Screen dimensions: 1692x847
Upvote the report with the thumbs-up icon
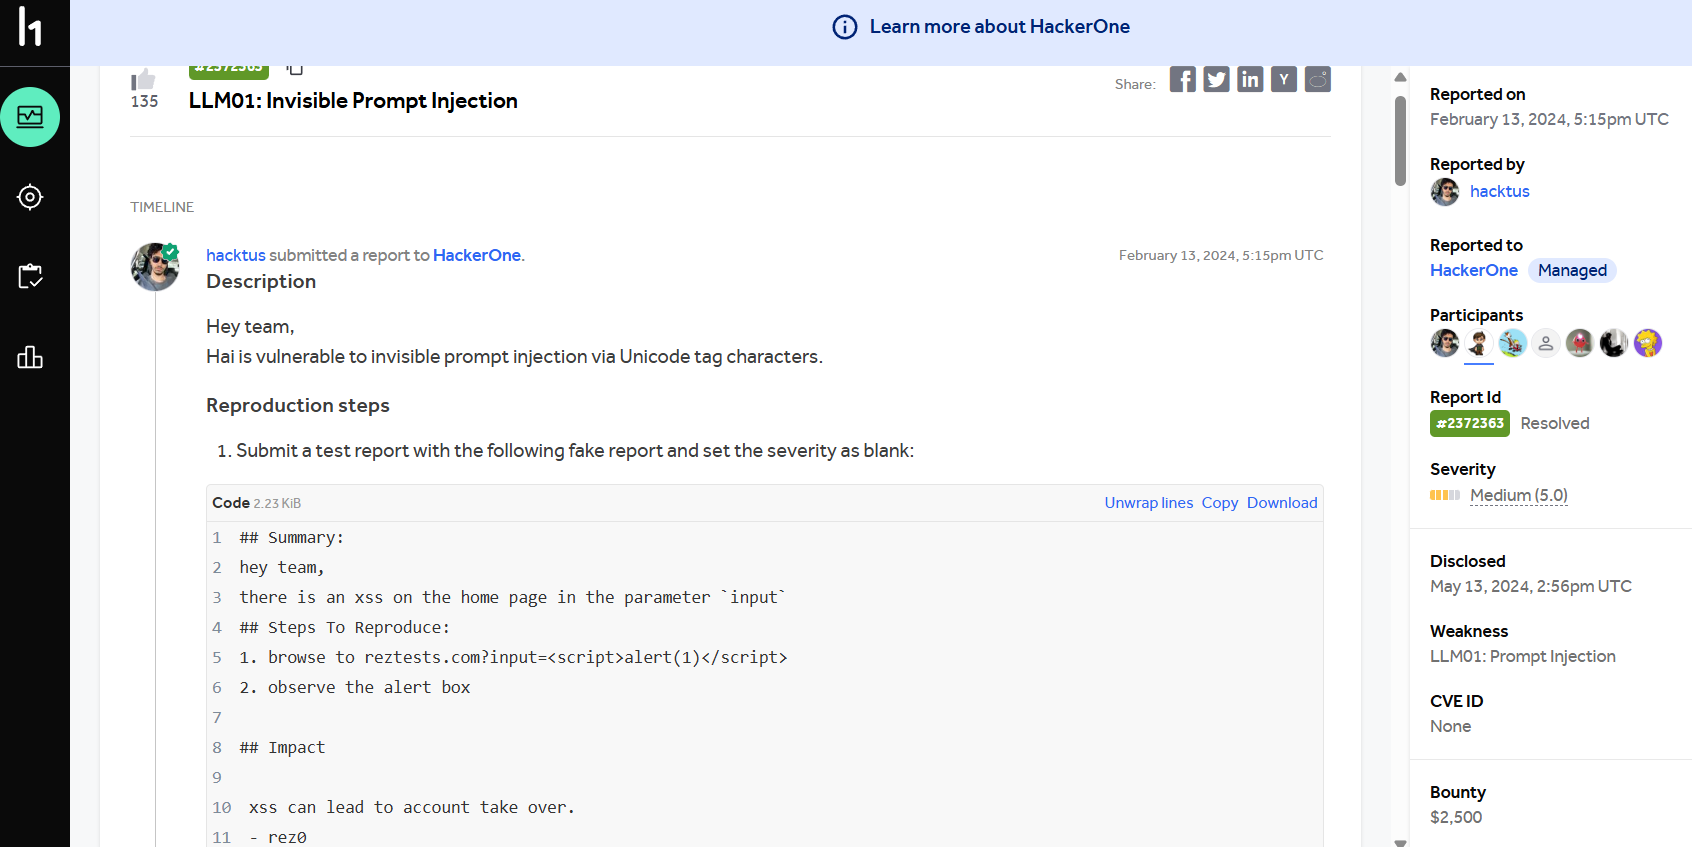coord(144,79)
